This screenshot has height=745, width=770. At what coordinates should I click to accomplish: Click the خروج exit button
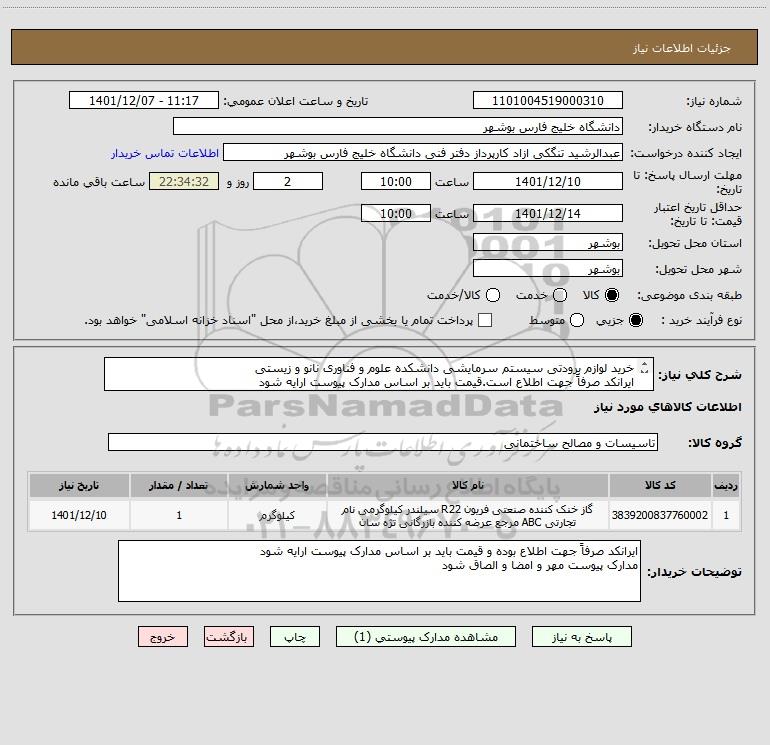(x=163, y=637)
